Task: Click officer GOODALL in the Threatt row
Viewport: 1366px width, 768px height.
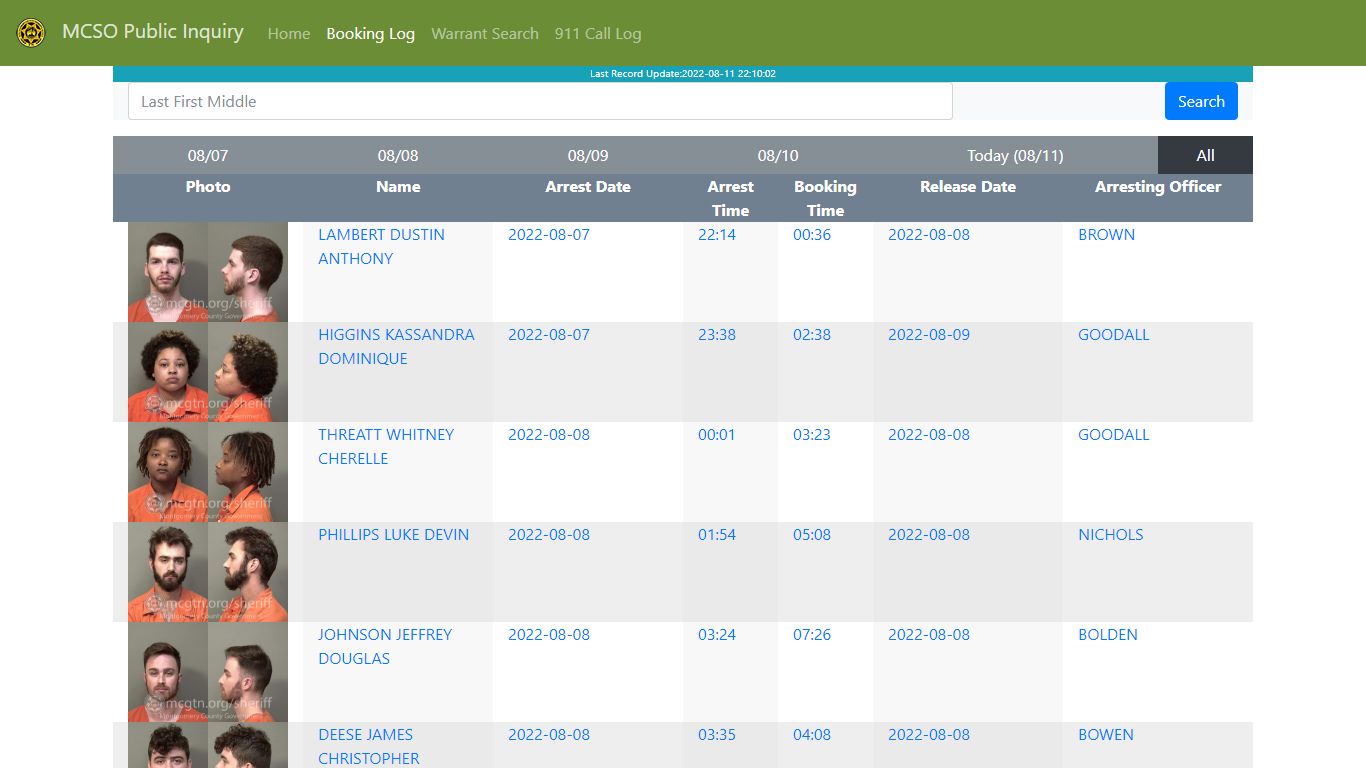Action: [1114, 434]
